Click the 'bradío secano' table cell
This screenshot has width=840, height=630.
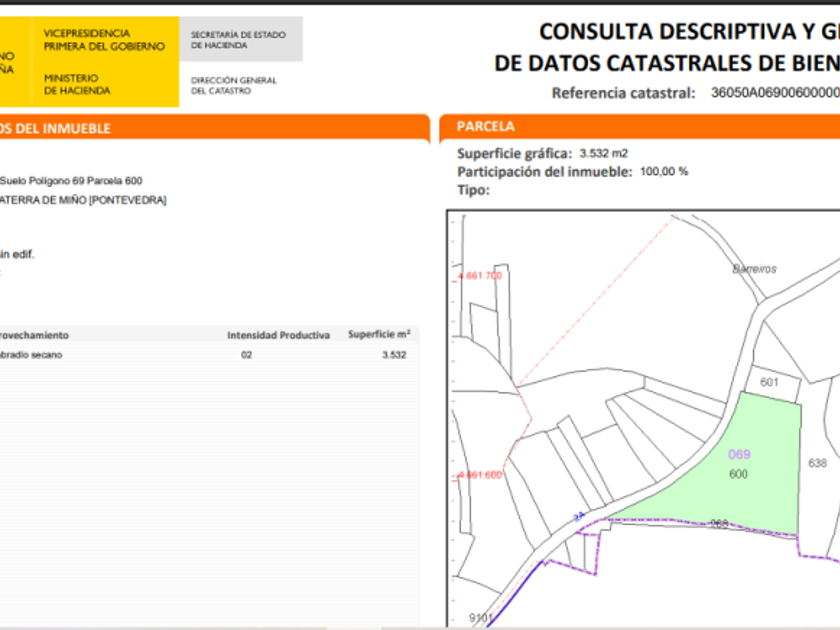(x=31, y=355)
